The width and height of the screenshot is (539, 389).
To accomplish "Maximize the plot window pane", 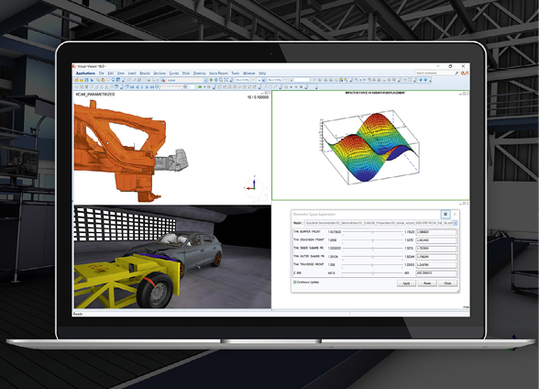I will point(464,93).
